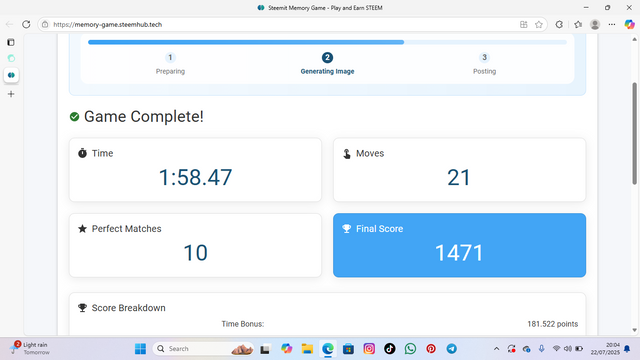Click step 2 Generating Image
This screenshot has height=360, width=640.
point(327,64)
